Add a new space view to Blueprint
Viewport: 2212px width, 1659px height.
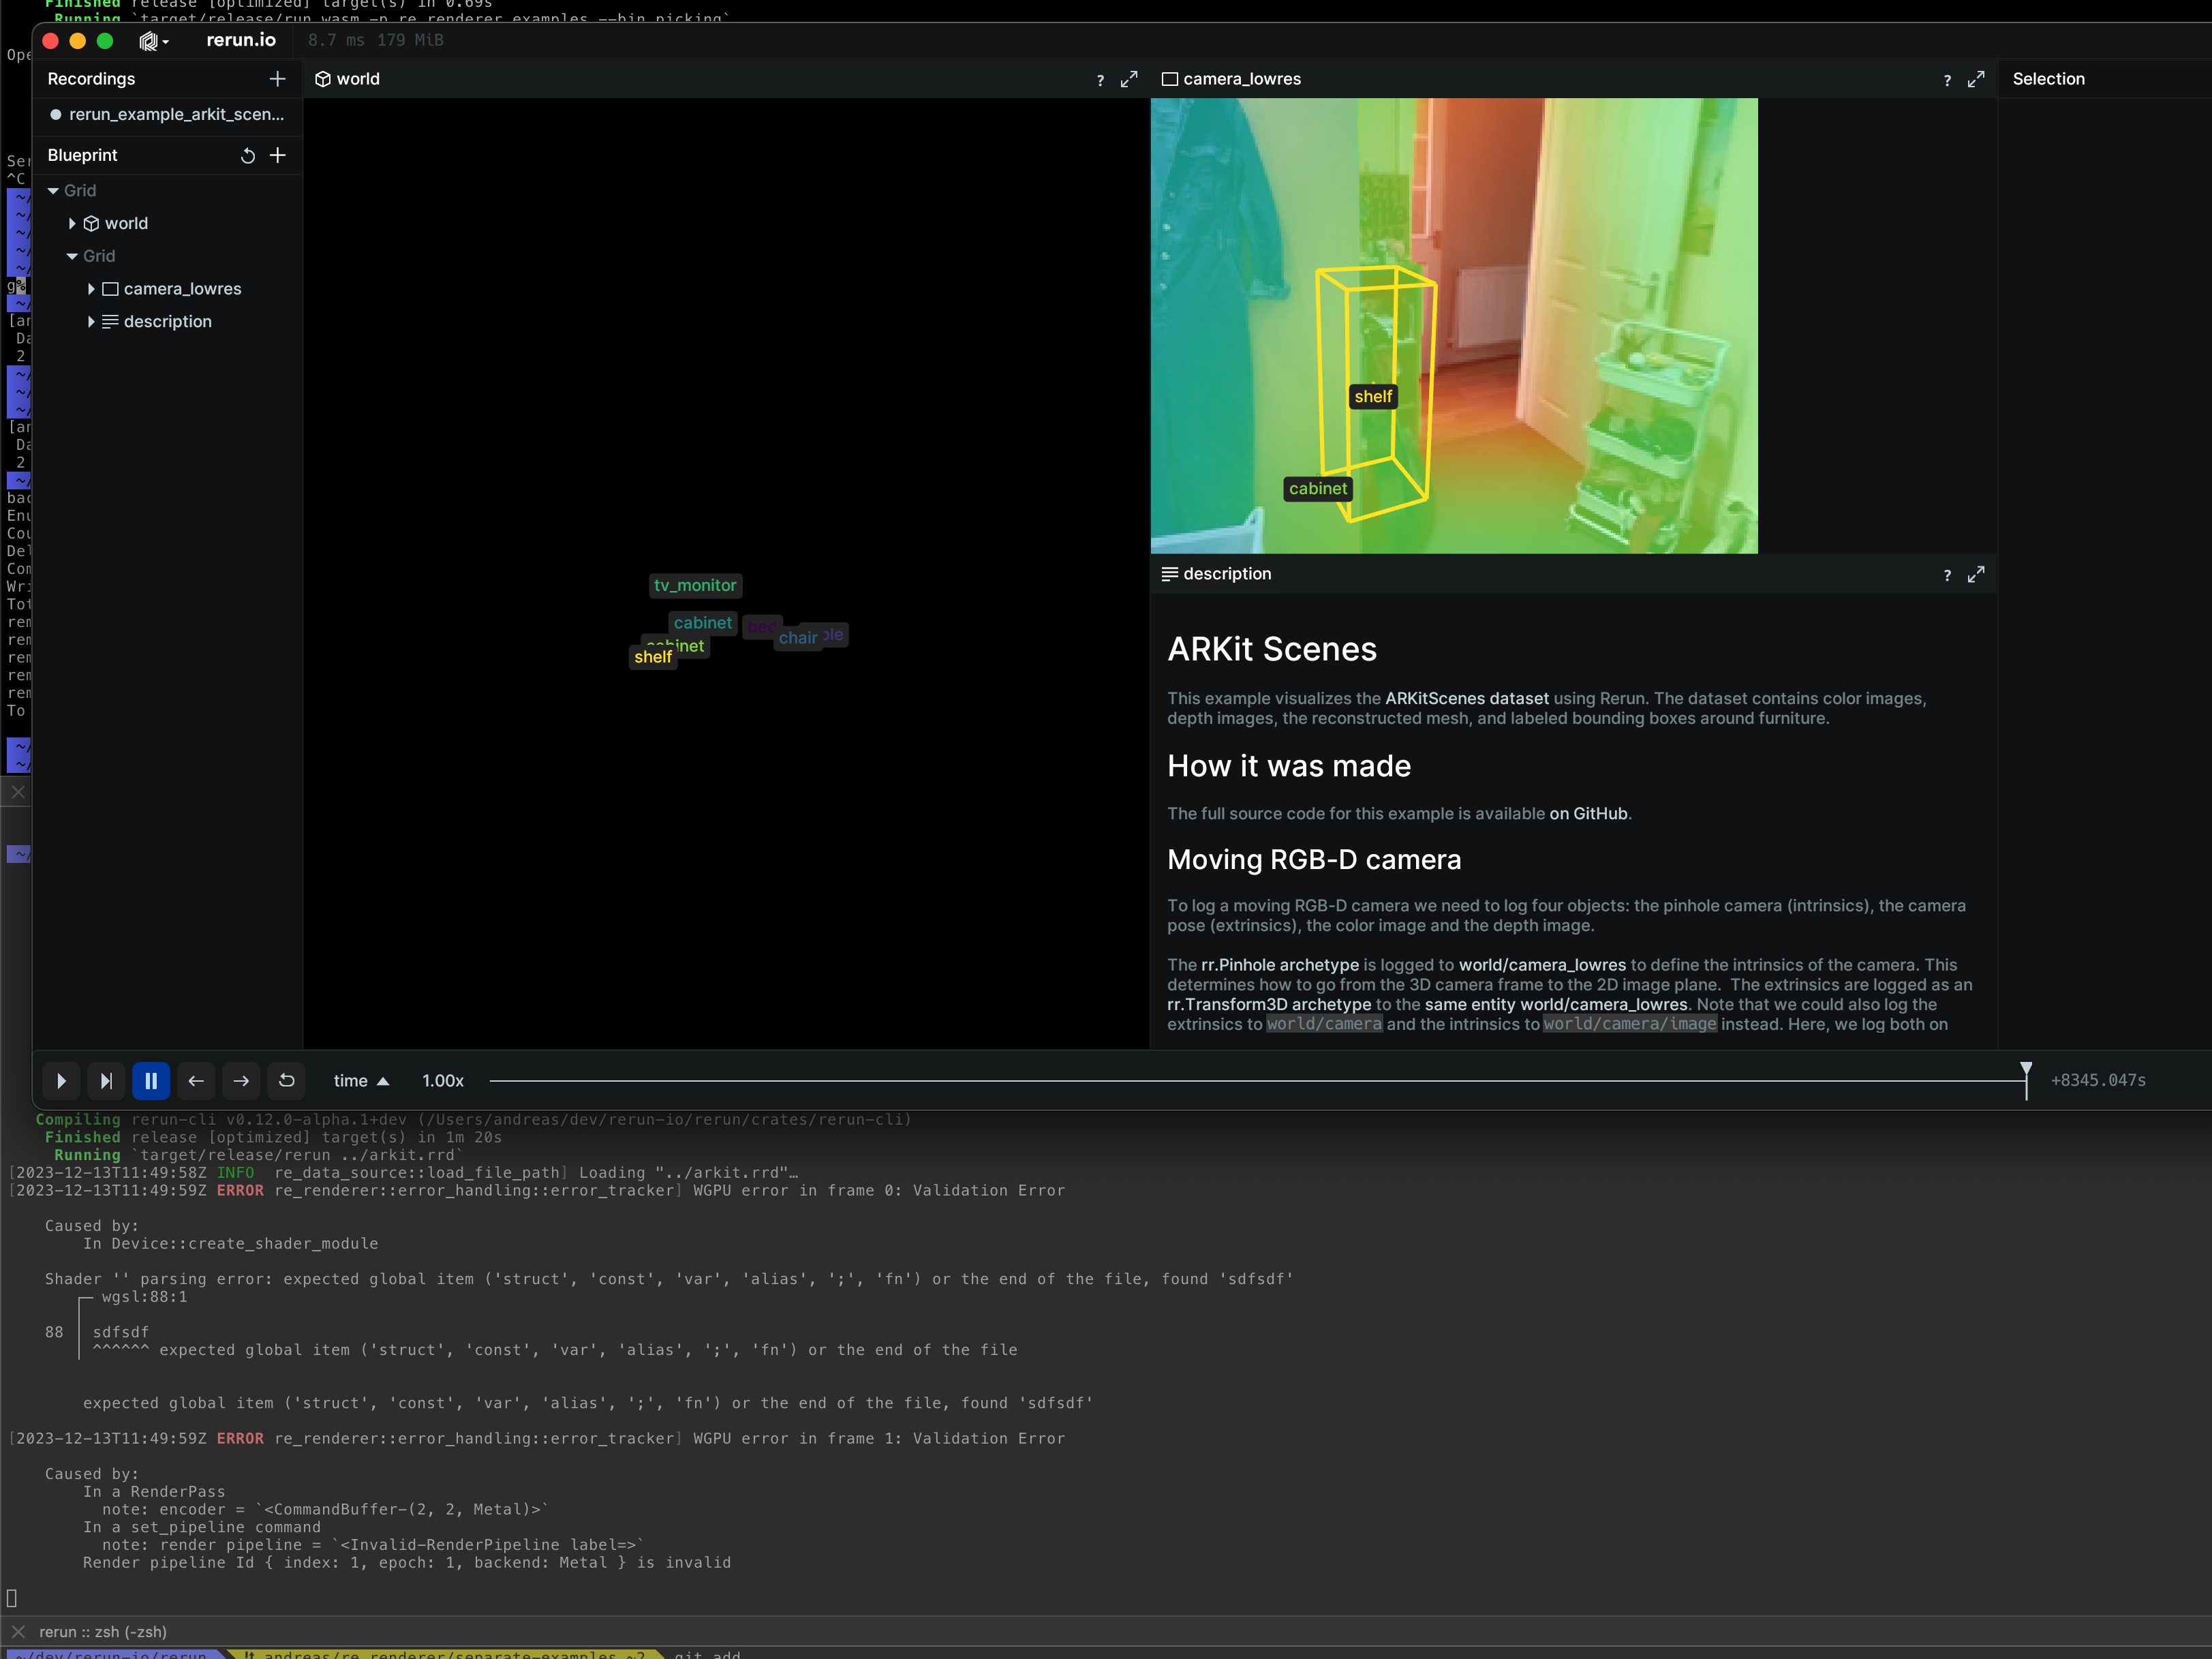pos(278,156)
